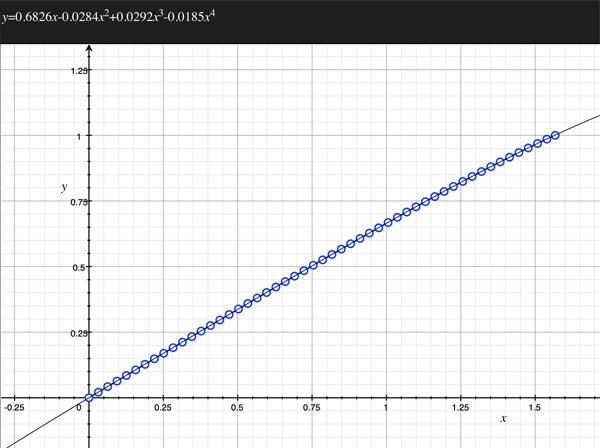
Task: Click the x-axis label 1.5
Action: click(535, 408)
